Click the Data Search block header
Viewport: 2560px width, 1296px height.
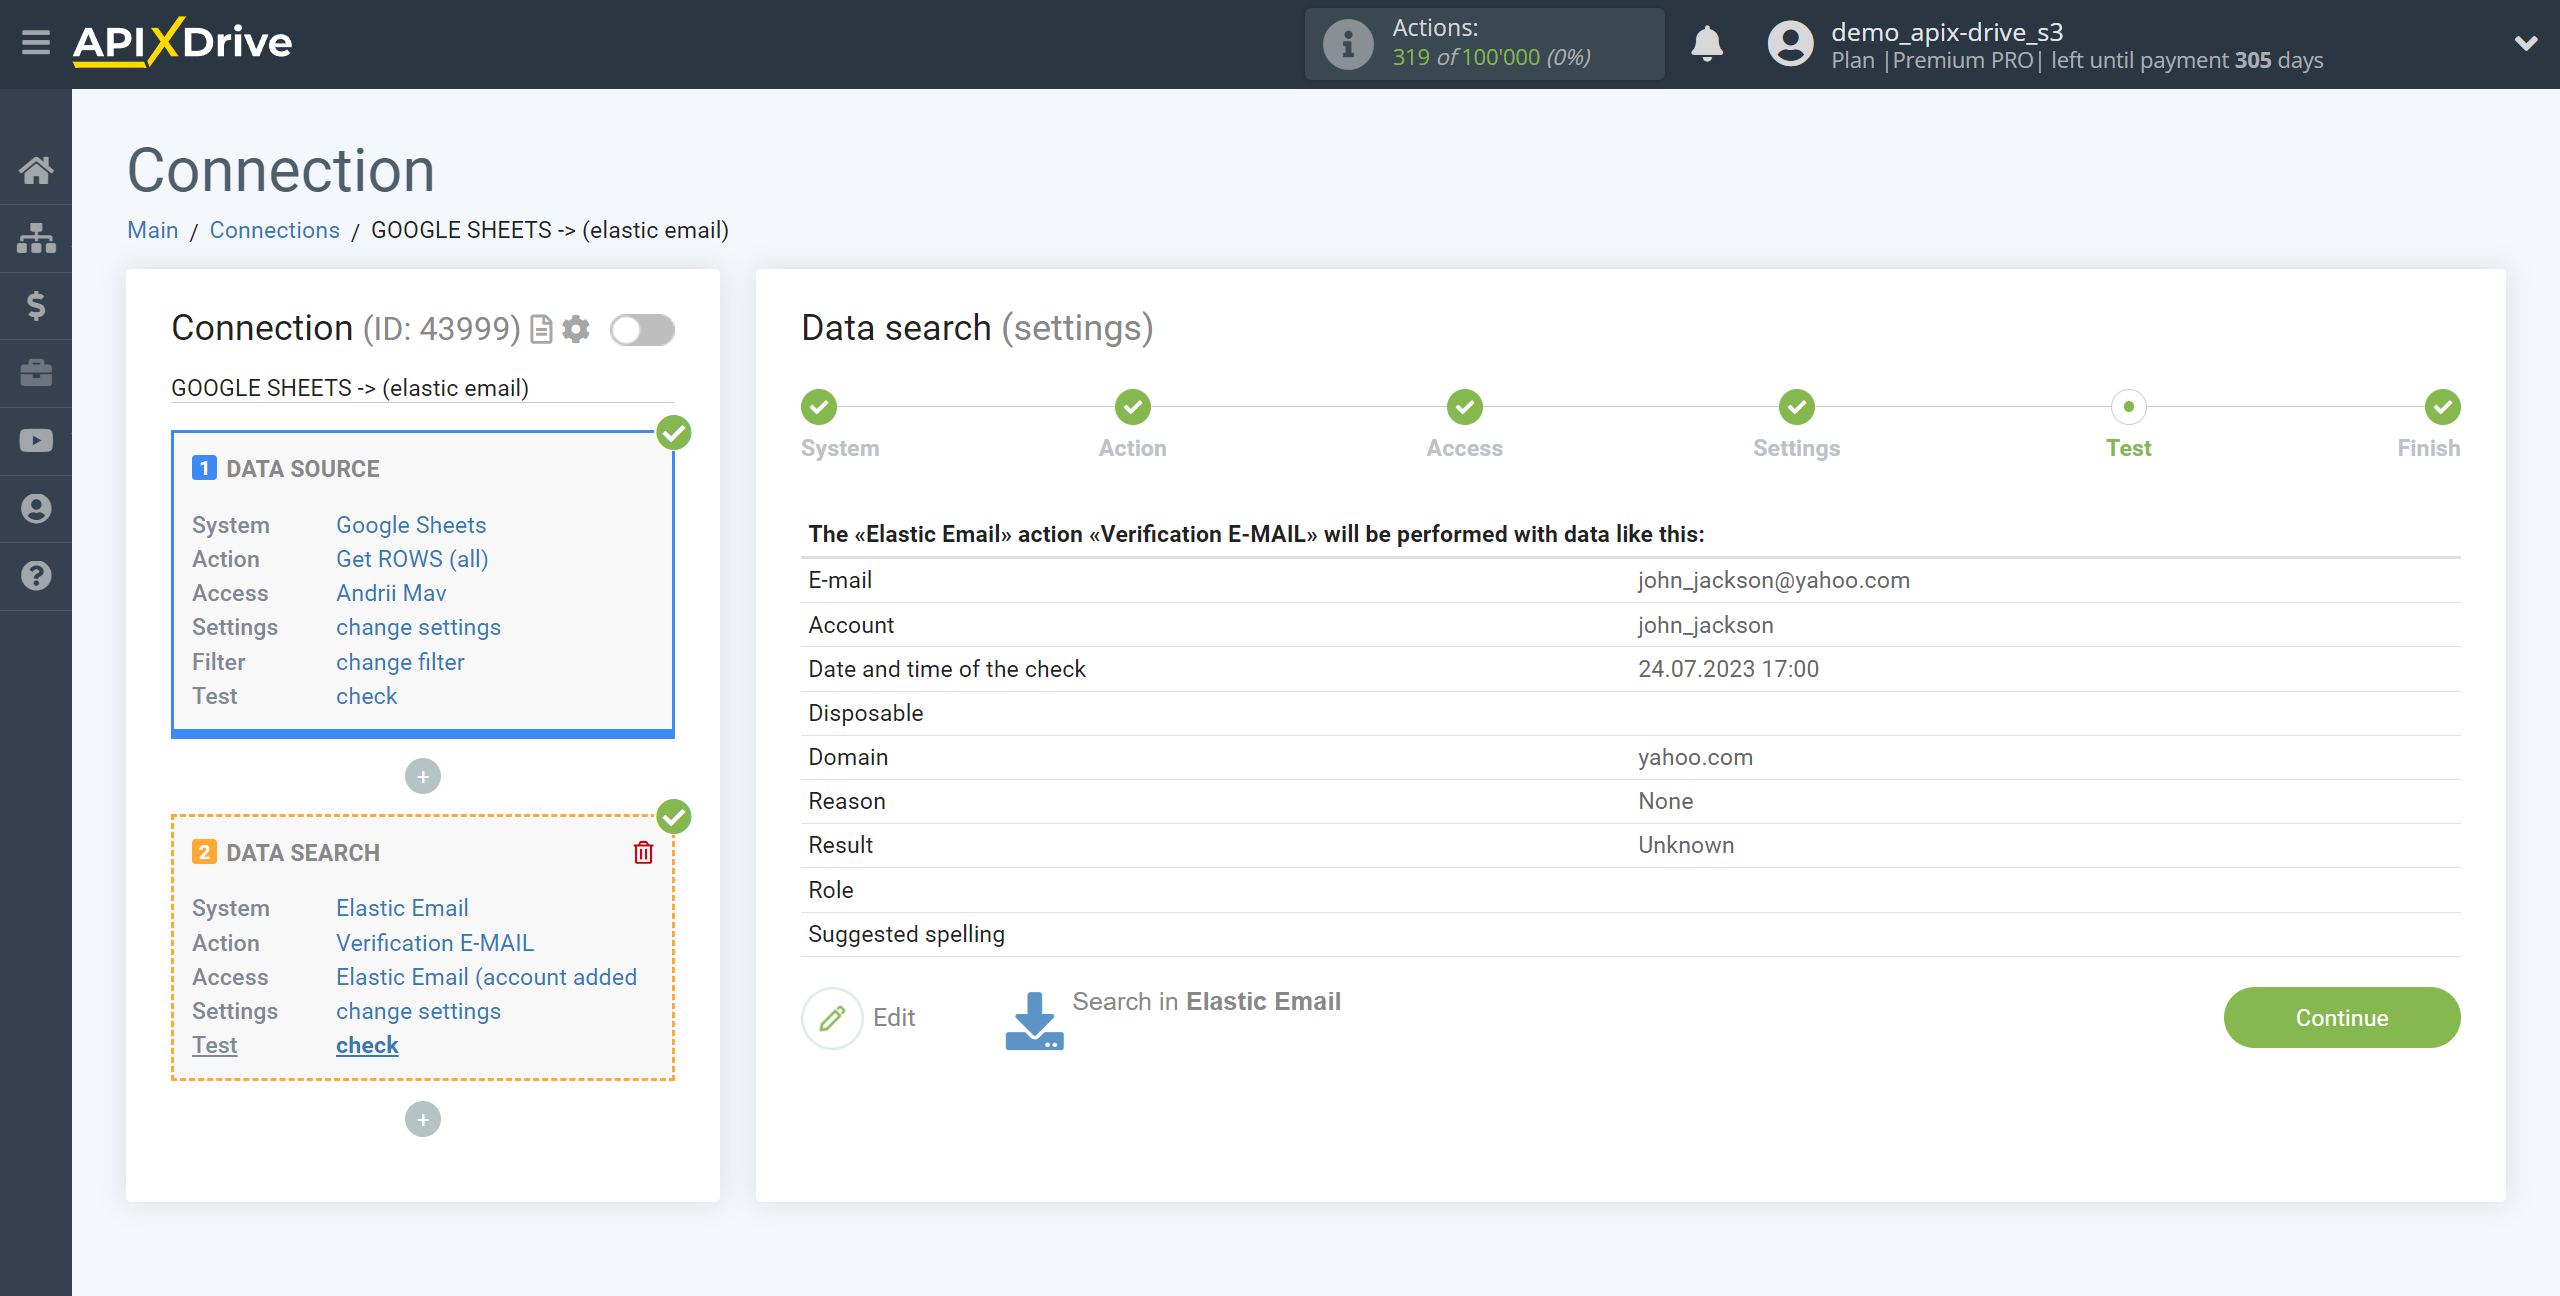(x=303, y=853)
